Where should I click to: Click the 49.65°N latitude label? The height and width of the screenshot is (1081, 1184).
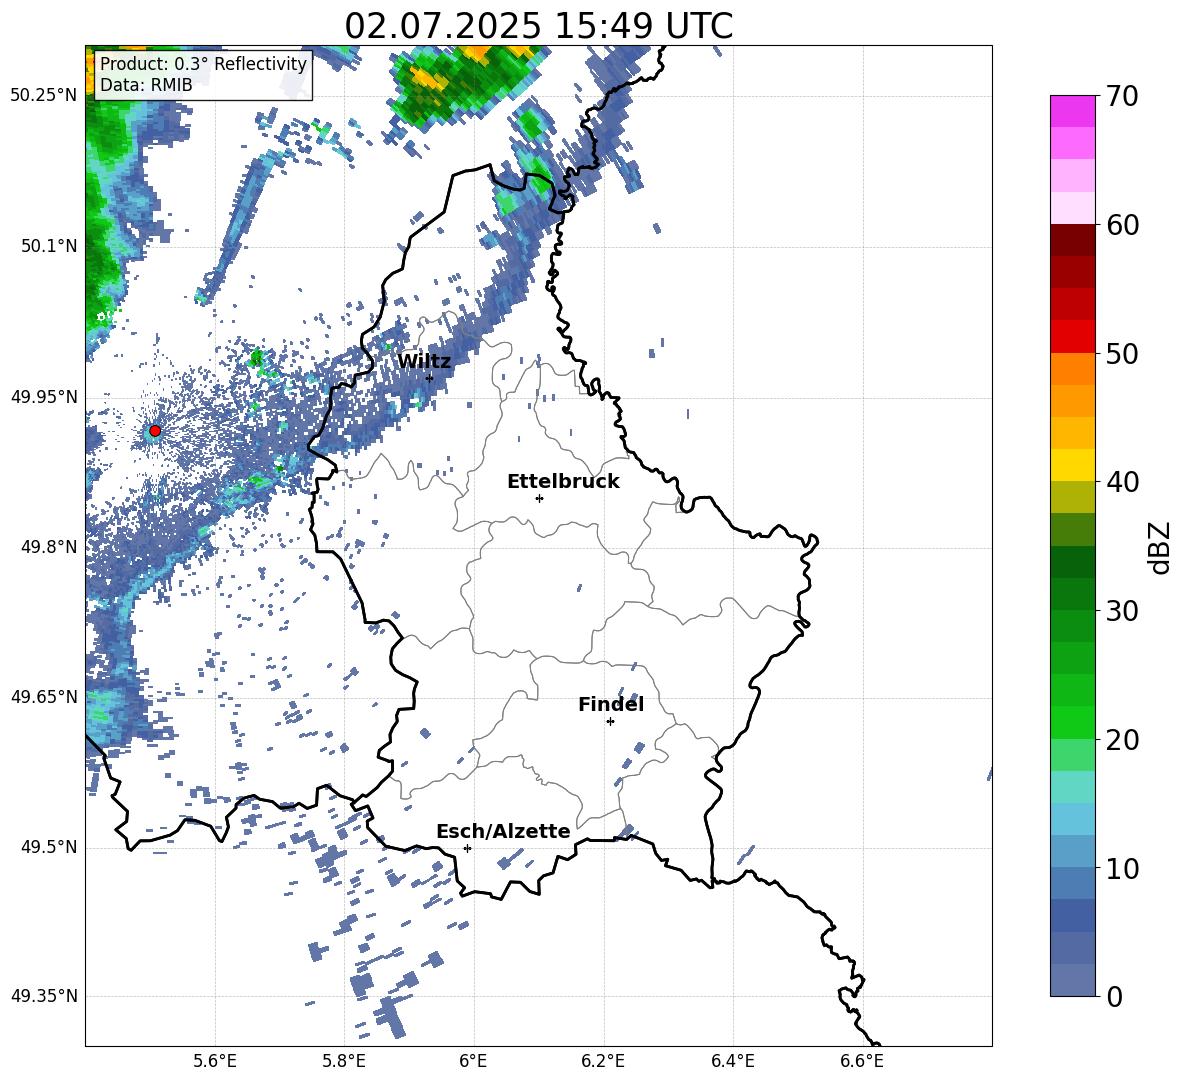coord(44,696)
